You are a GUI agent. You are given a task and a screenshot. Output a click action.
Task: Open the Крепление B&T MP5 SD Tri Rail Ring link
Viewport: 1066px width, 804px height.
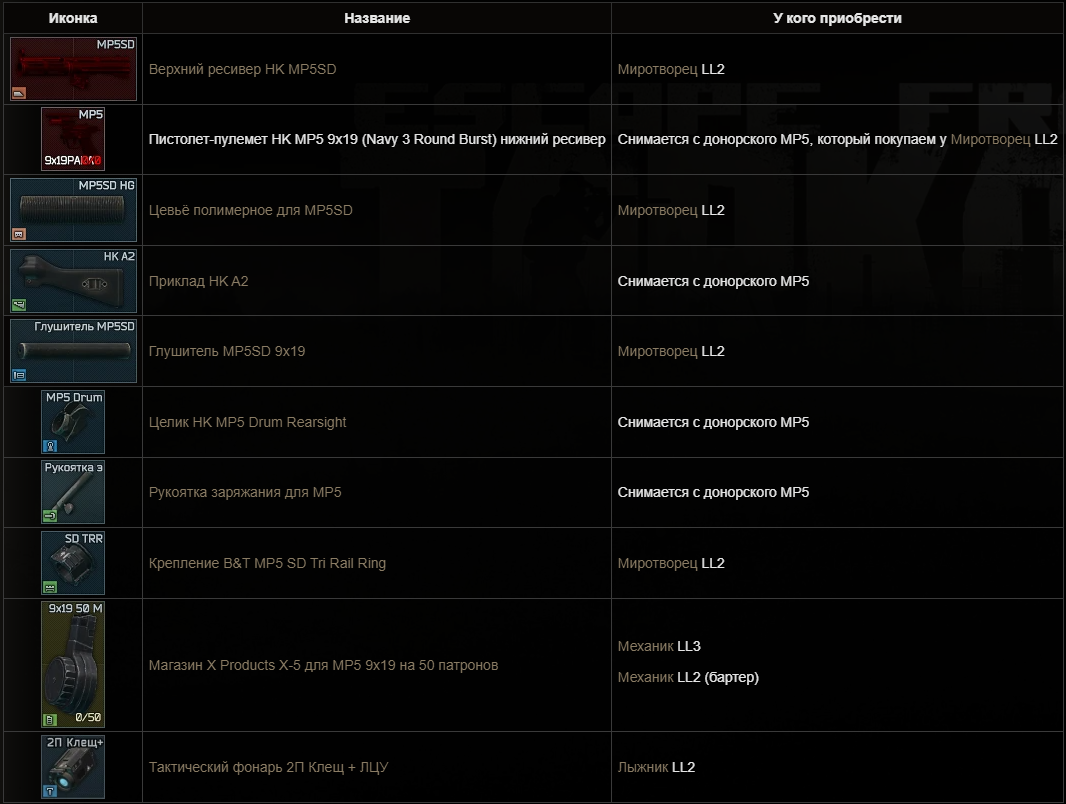click(267, 563)
